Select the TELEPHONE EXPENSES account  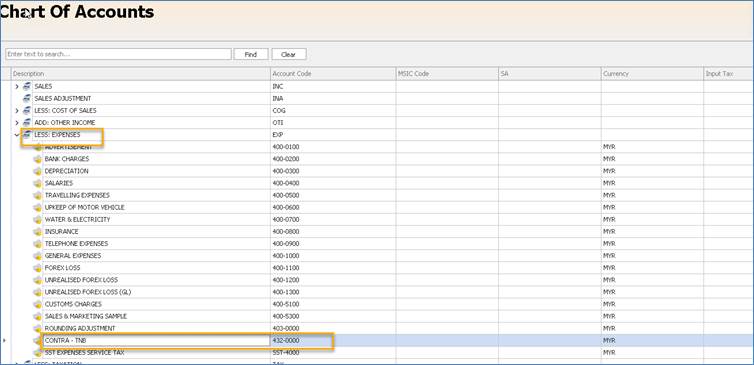coord(76,244)
